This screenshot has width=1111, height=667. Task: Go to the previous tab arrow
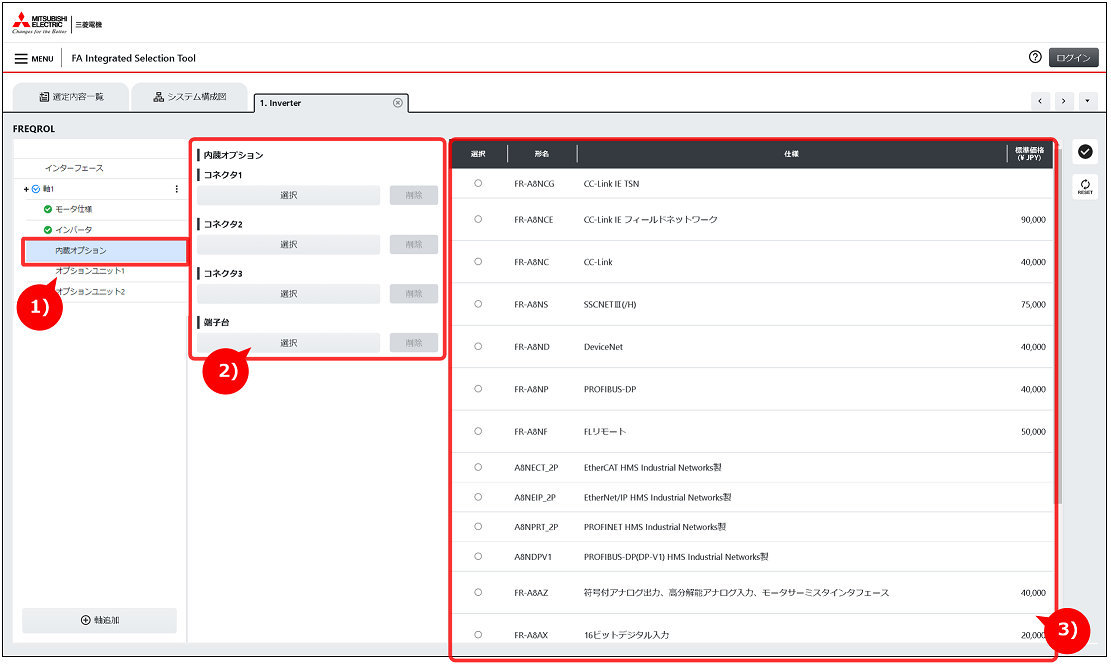tap(1040, 101)
